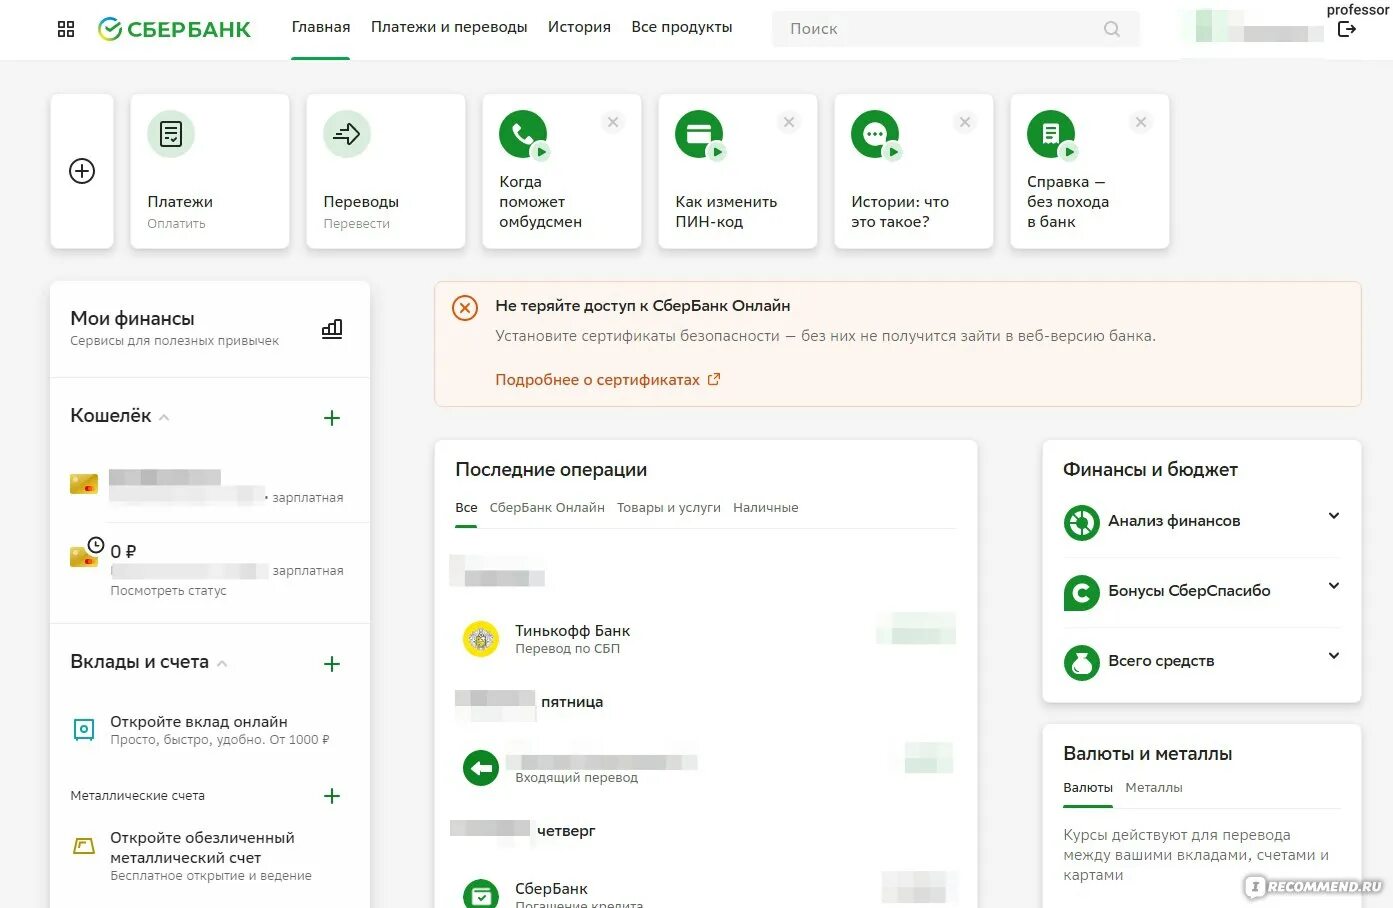Collapse the Вклады и счета section

222,664
